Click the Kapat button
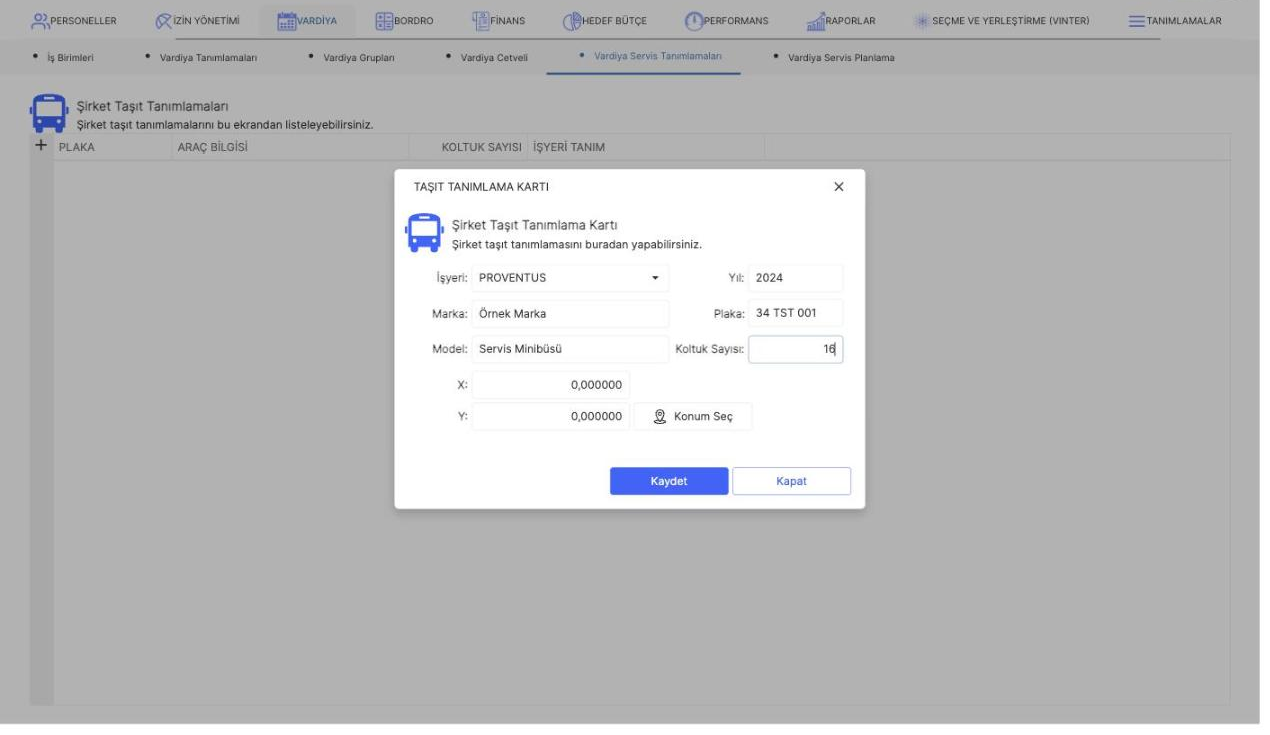 (x=791, y=481)
